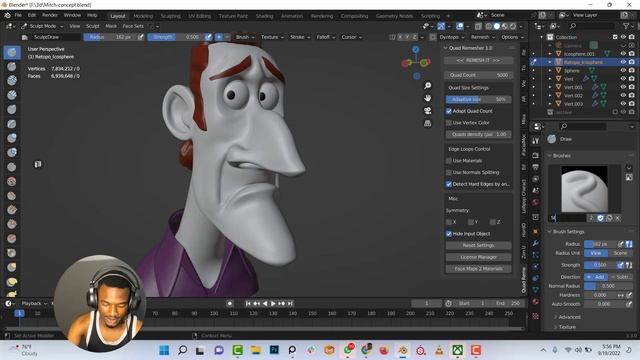Select wireframe shading mode icon

pos(489,26)
